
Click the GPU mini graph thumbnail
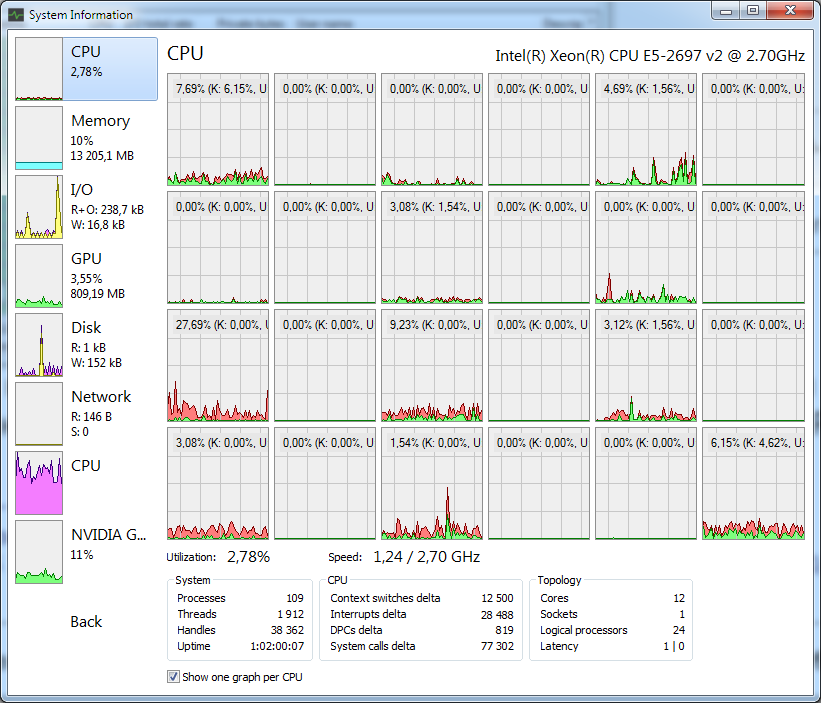click(39, 276)
